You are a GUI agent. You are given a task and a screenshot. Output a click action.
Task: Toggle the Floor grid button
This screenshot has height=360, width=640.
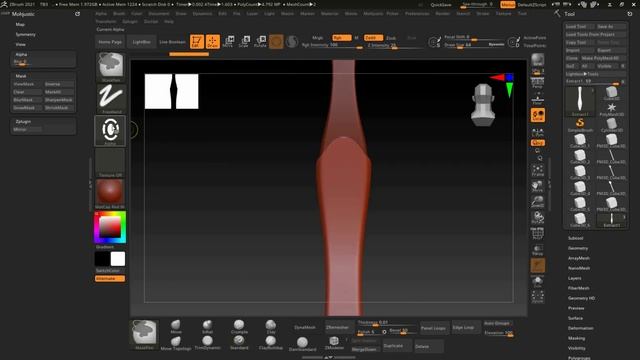tap(538, 99)
